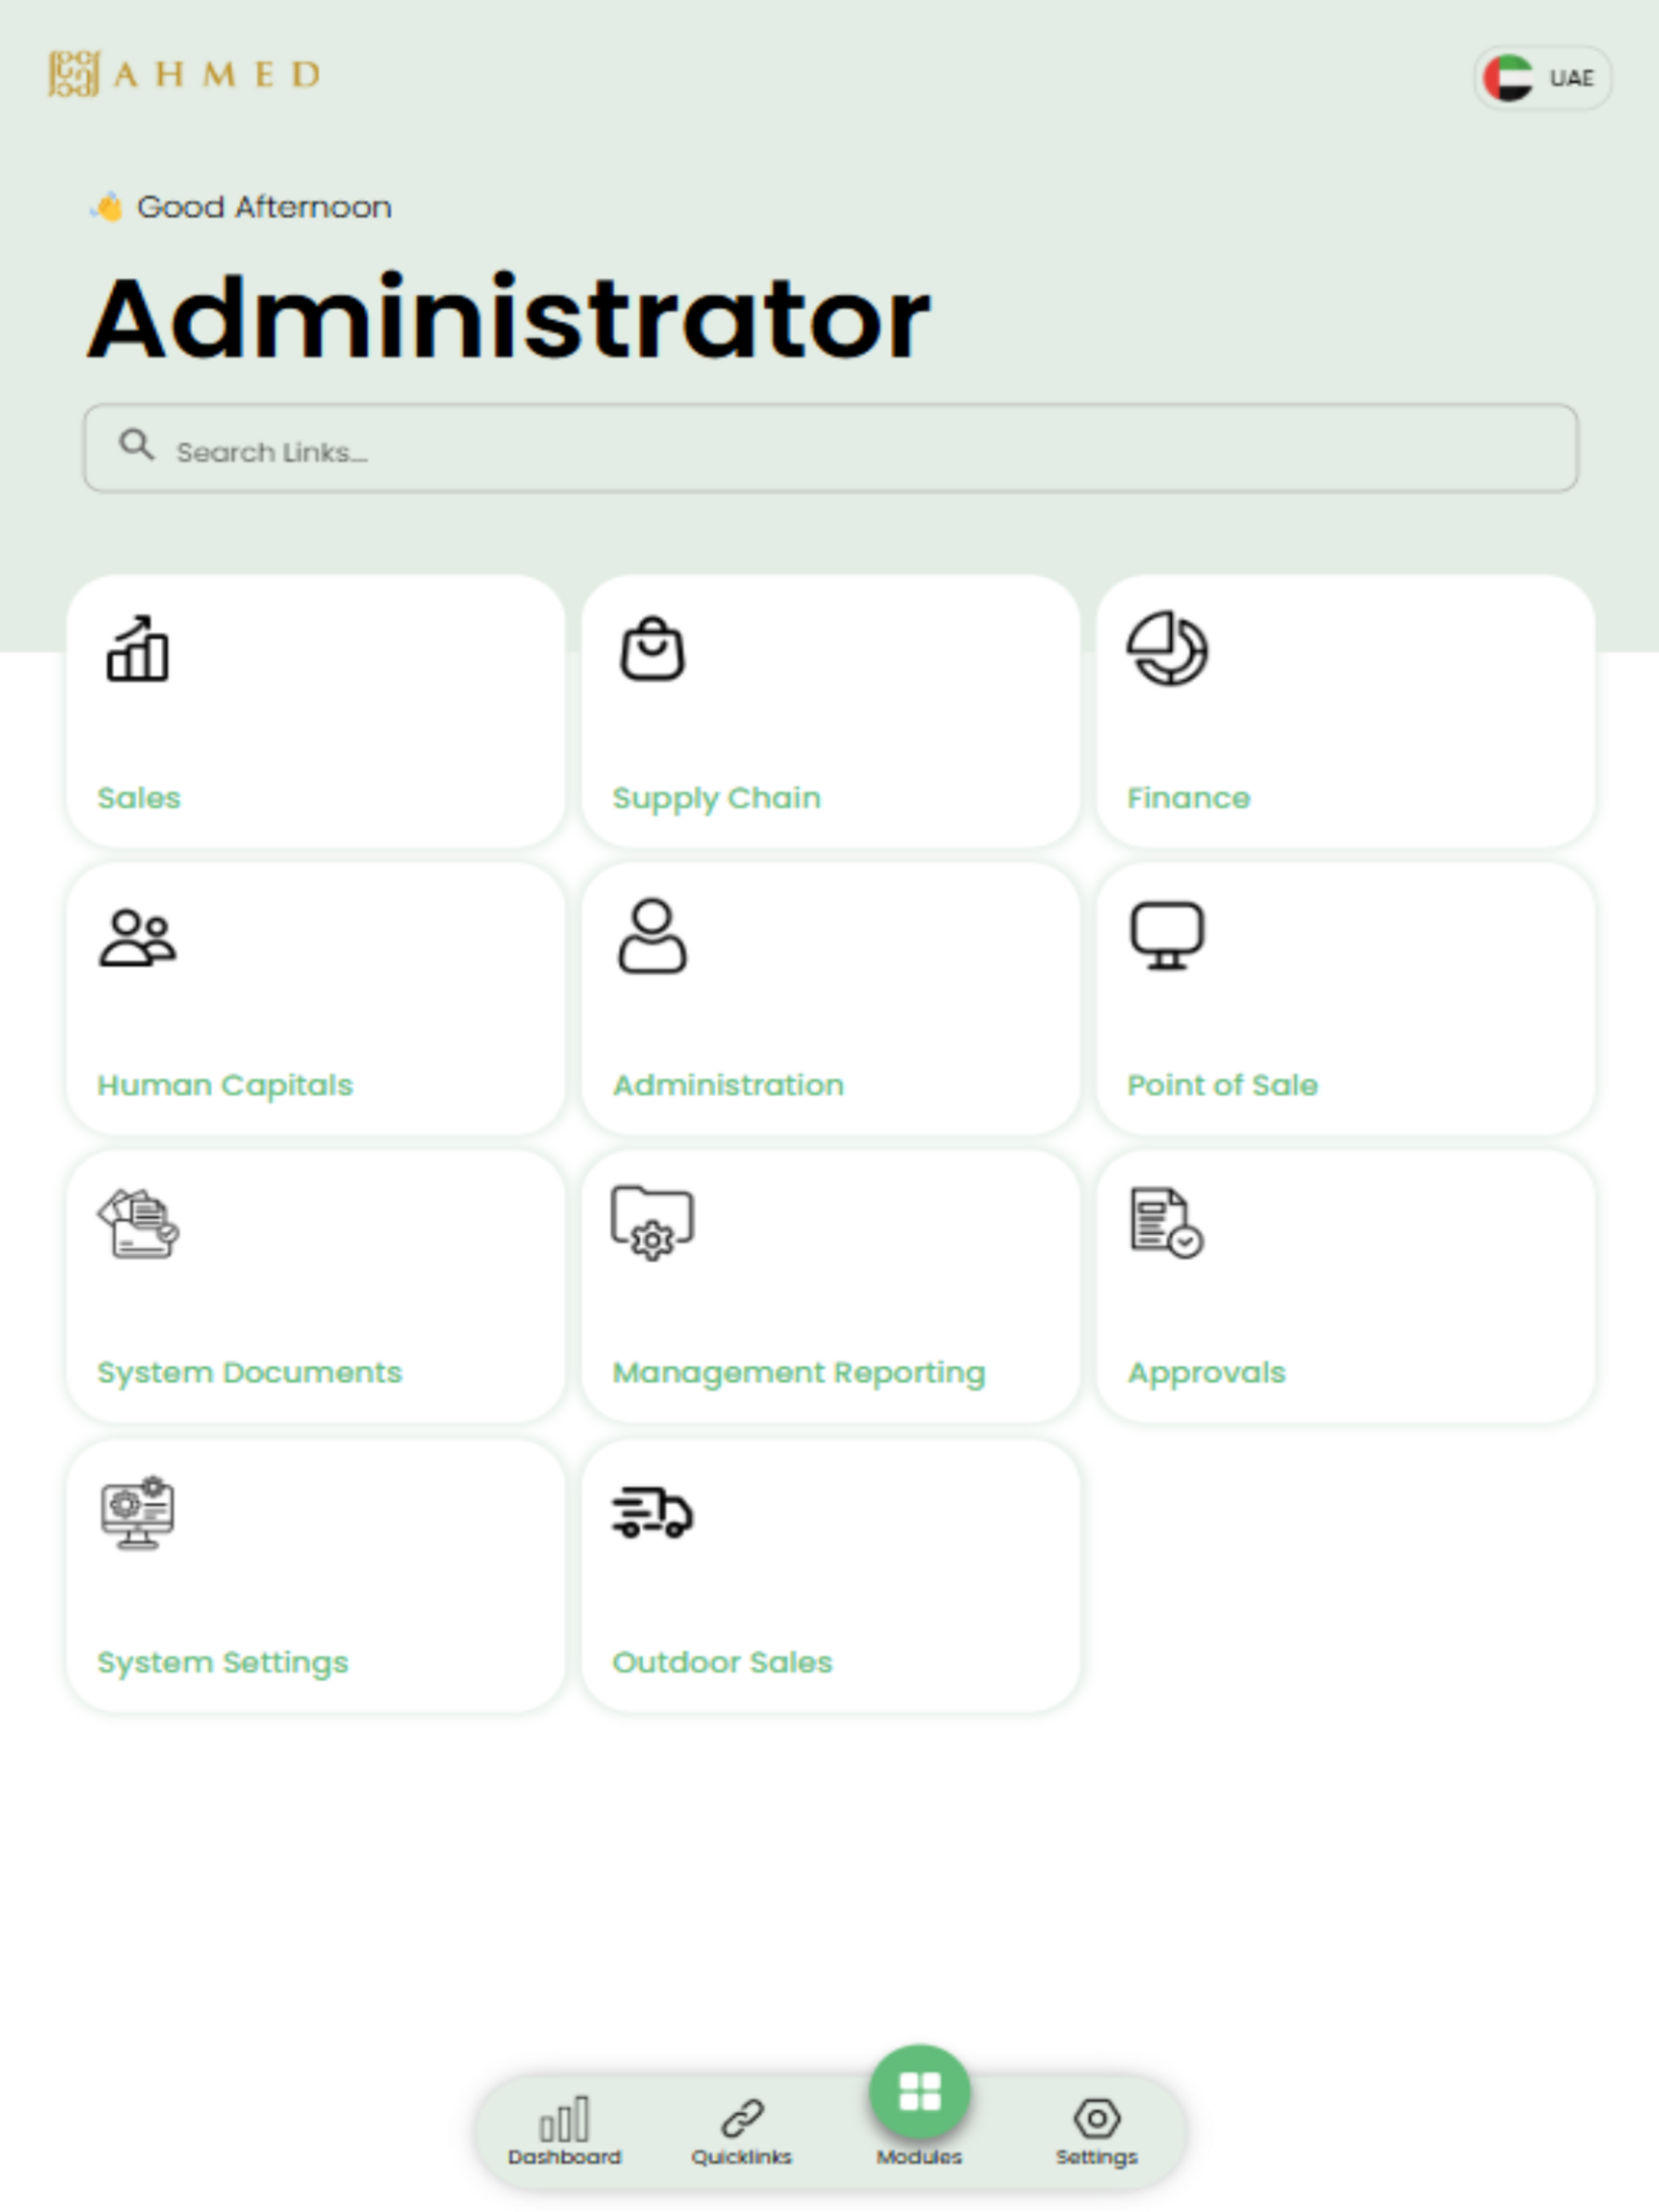The height and width of the screenshot is (2212, 1659).
Task: Open Management Reporting folder gear icon
Action: (652, 1223)
